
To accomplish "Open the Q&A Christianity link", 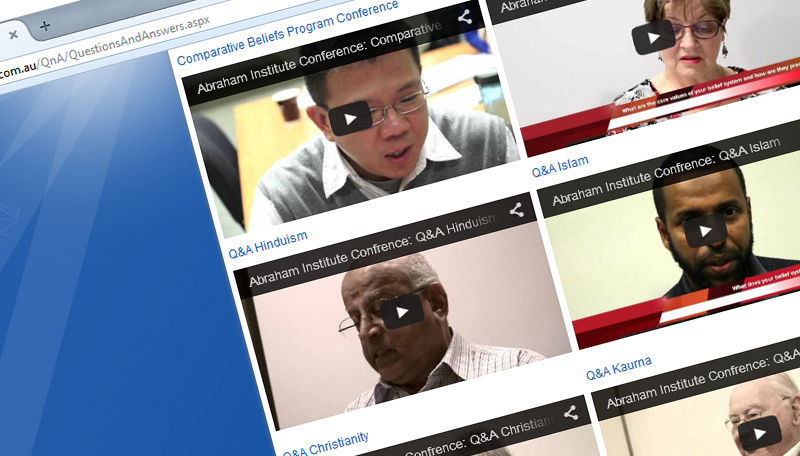I will [x=326, y=444].
